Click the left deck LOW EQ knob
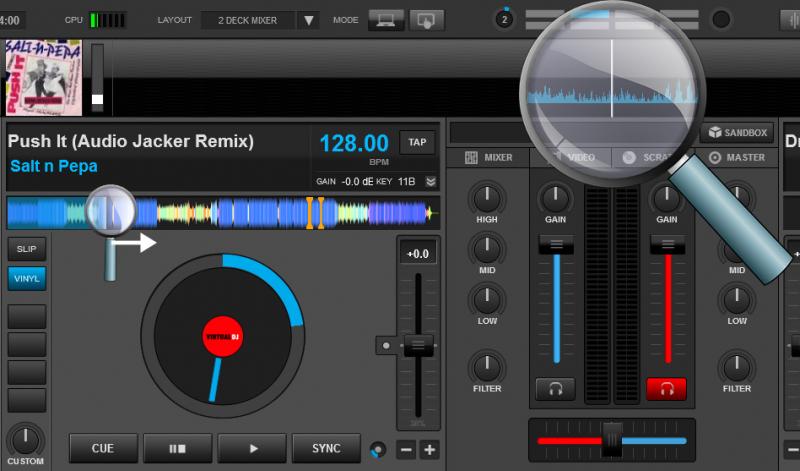The image size is (800, 471). pos(487,300)
